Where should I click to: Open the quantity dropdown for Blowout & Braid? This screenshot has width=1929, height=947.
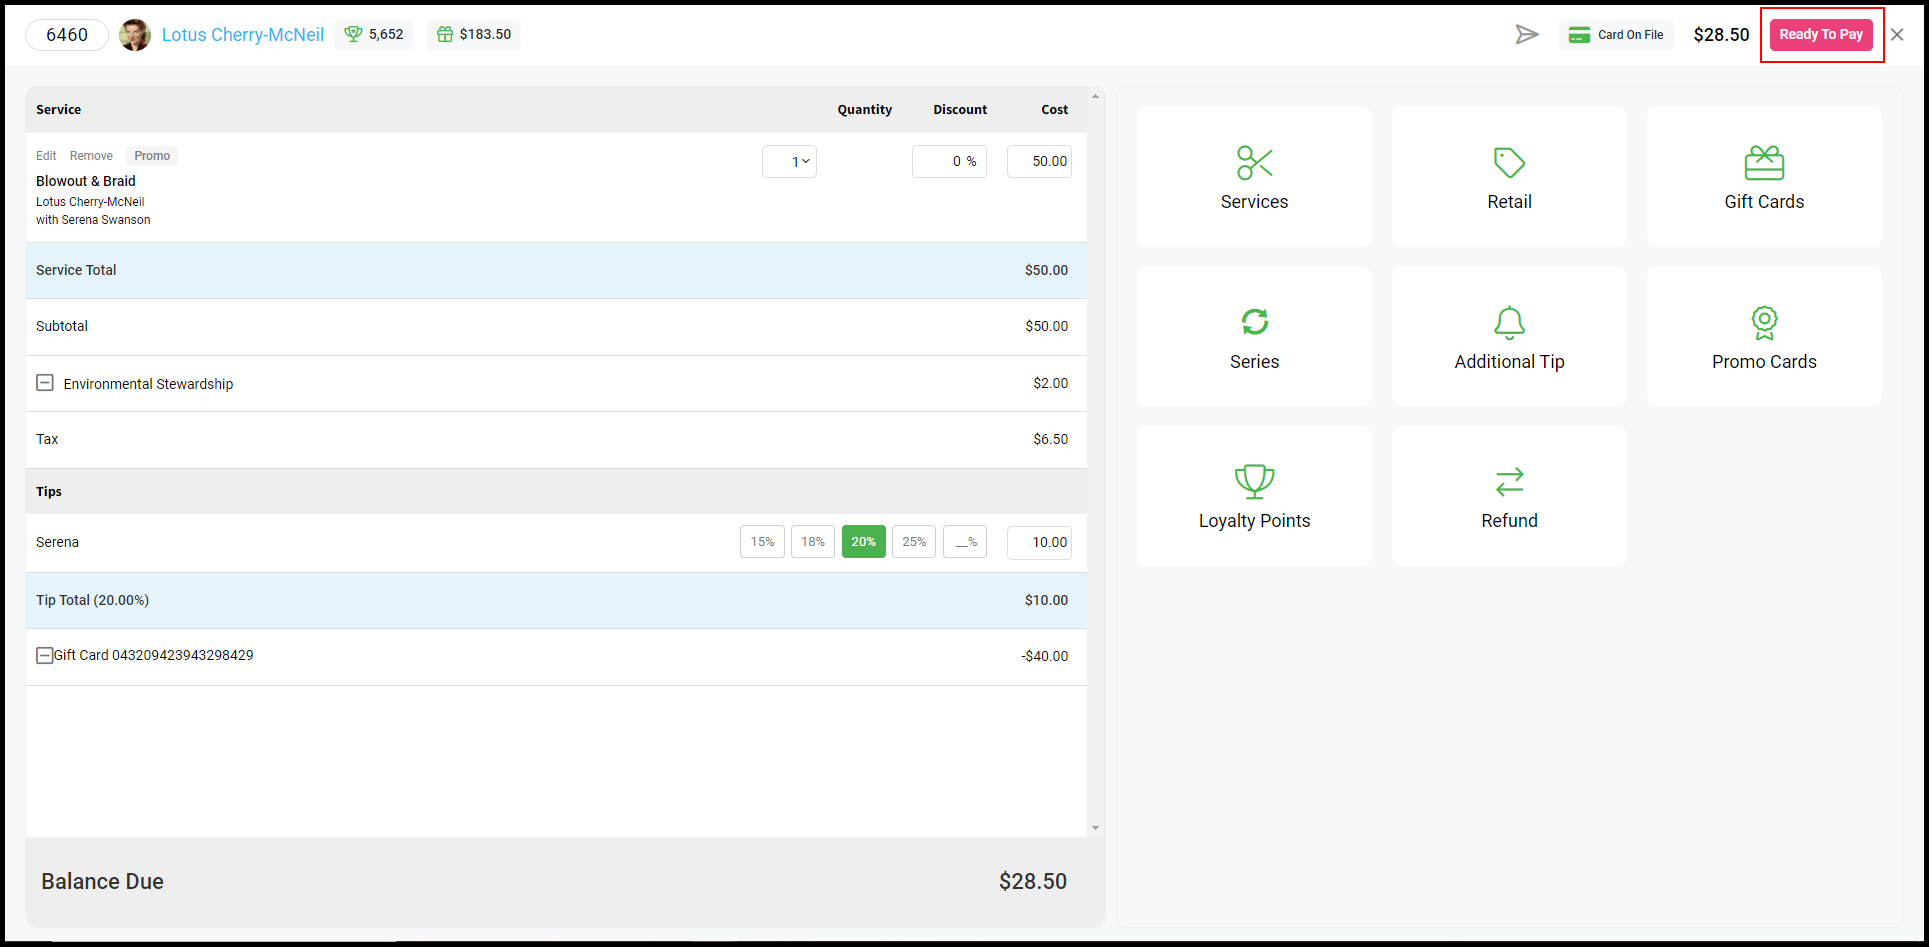(789, 162)
